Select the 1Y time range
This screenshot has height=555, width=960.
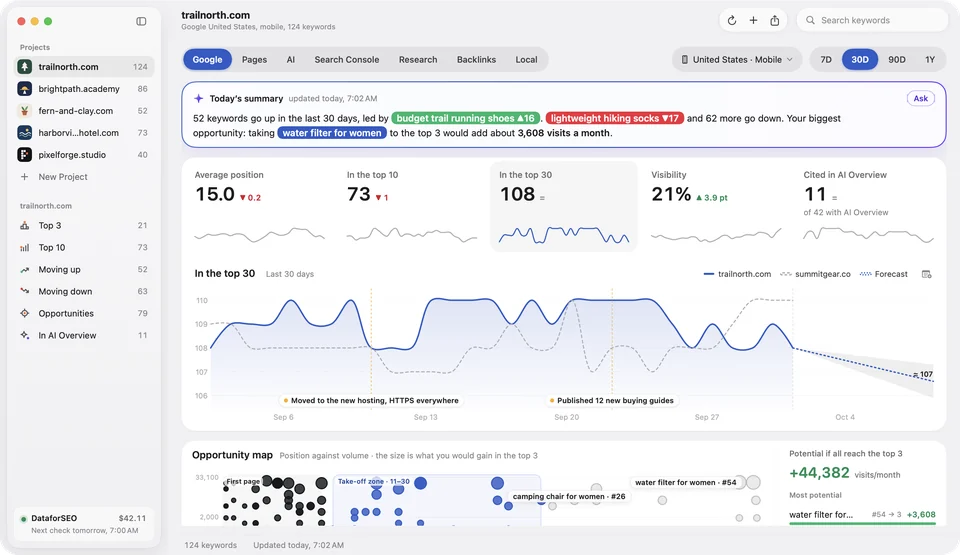[930, 59]
